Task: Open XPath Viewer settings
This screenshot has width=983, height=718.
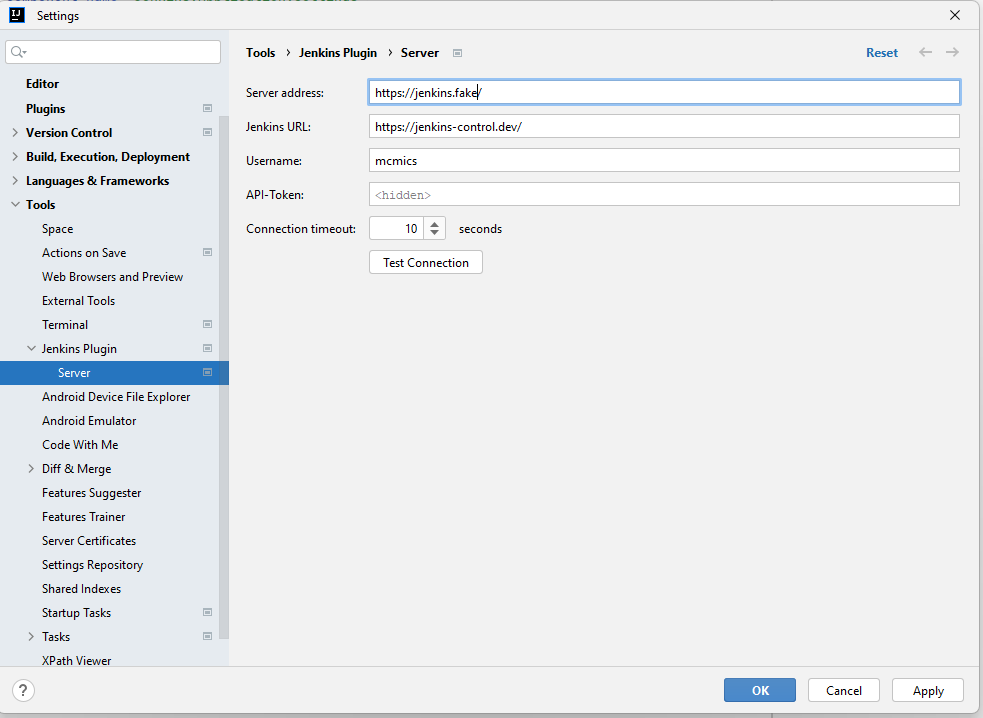Action: tap(76, 660)
